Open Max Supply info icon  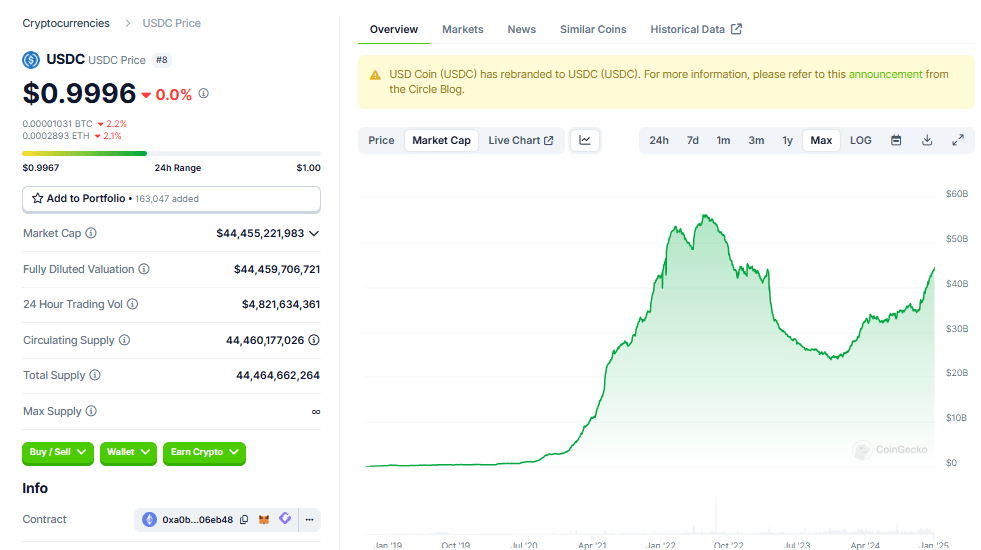[x=91, y=411]
